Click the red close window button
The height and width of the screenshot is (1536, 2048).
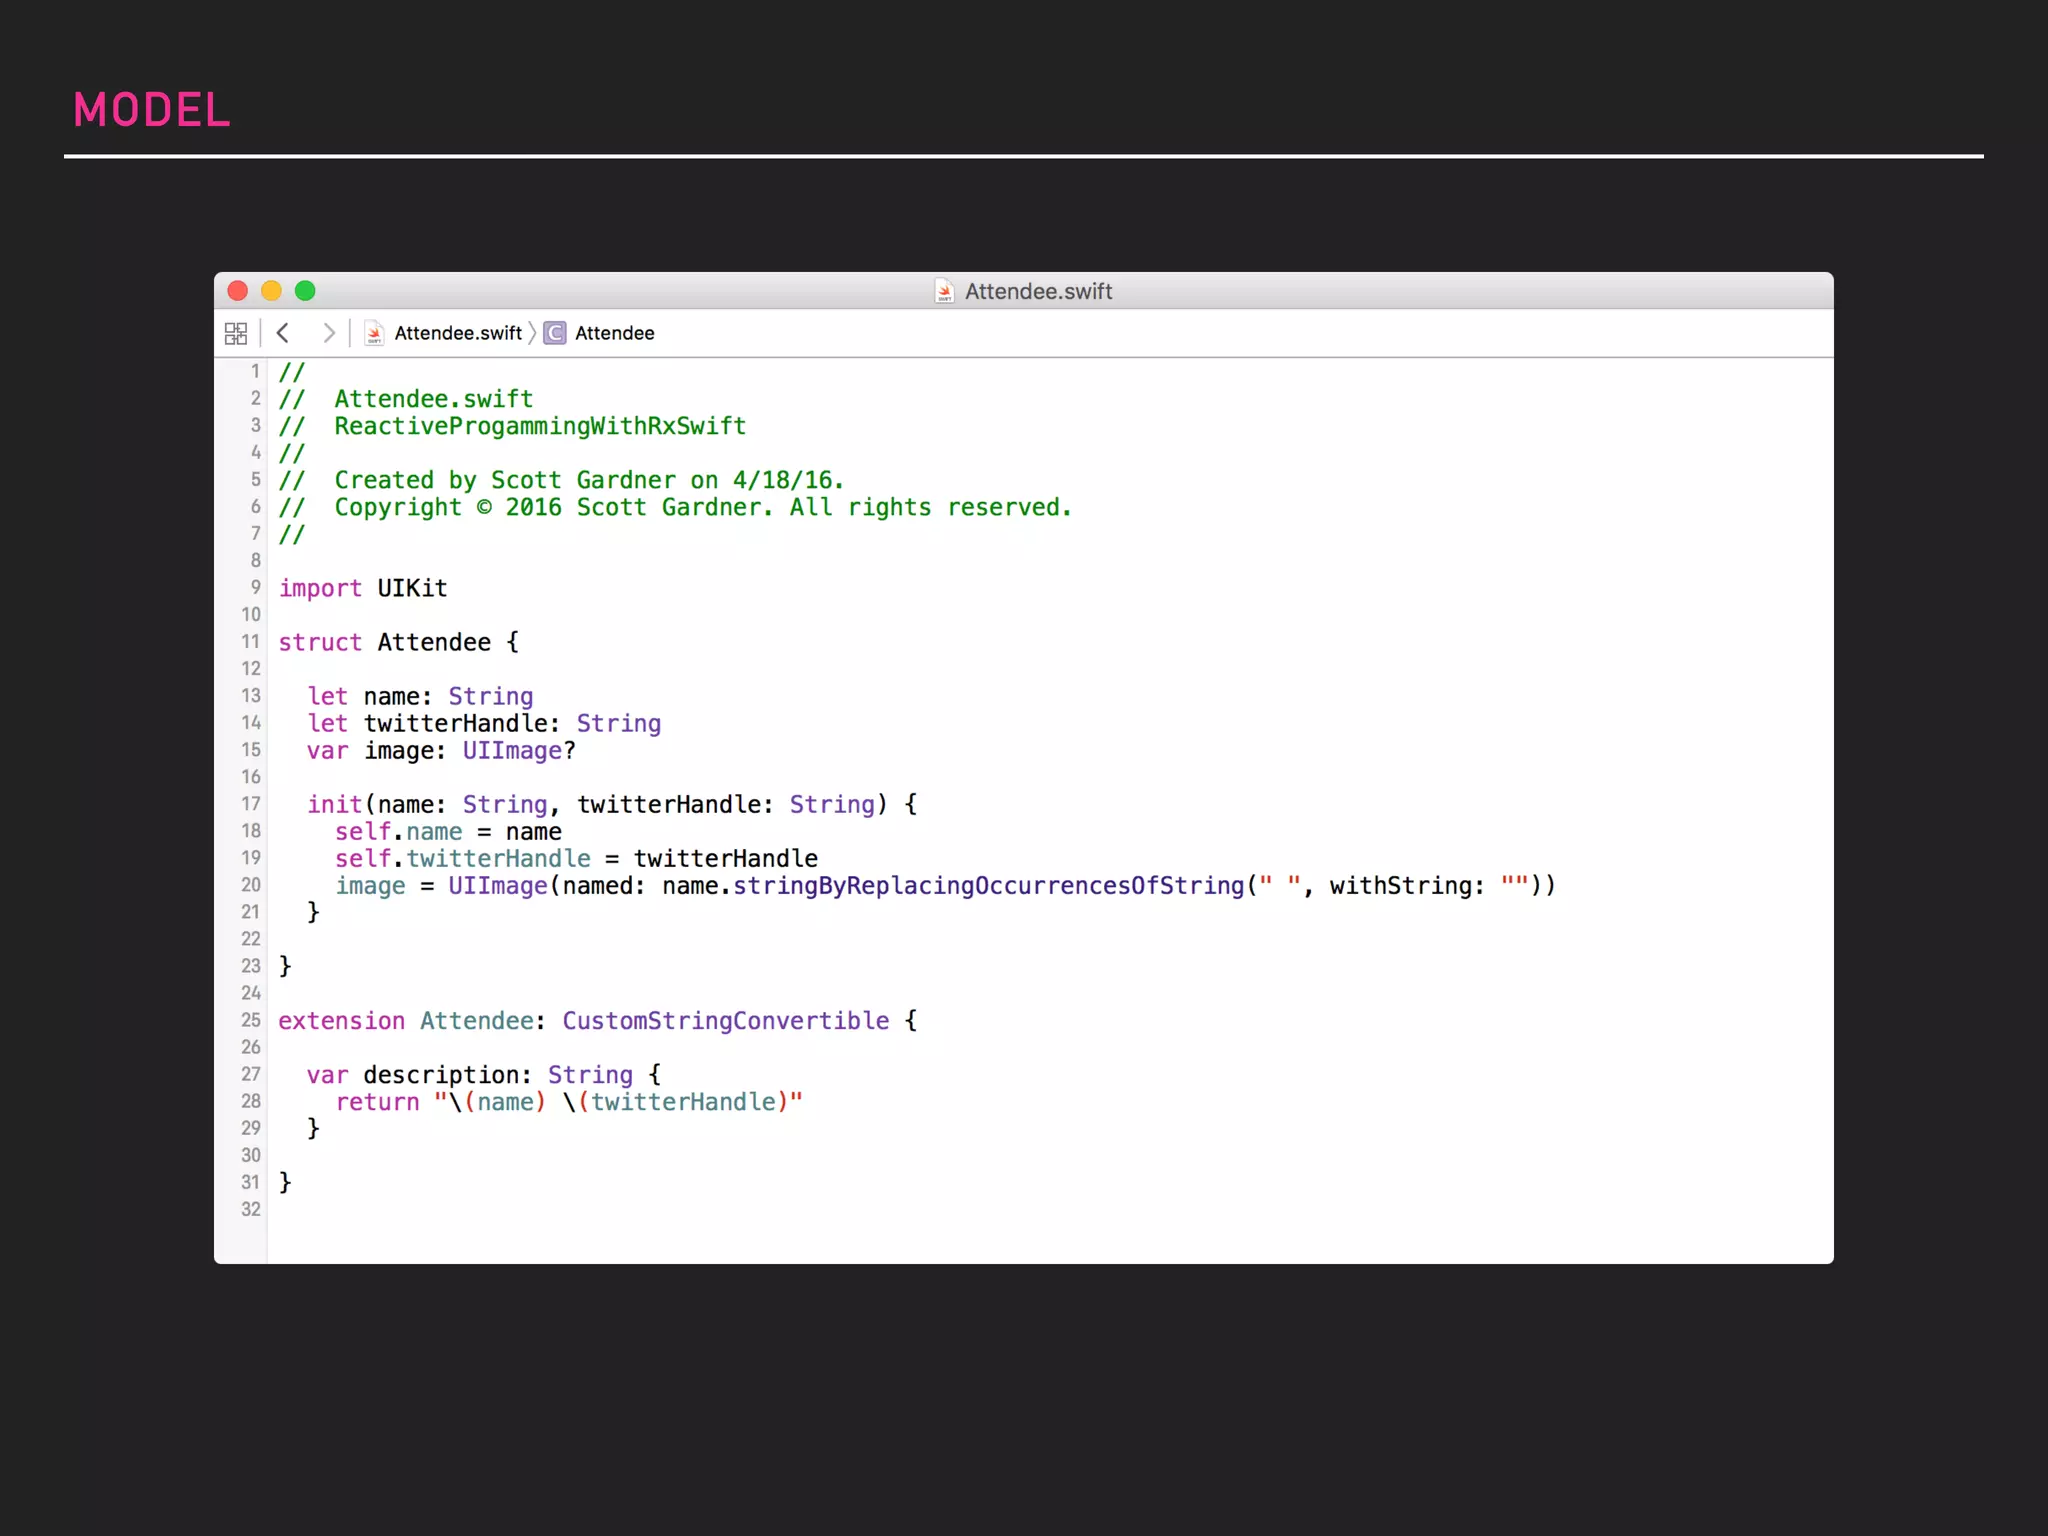pyautogui.click(x=238, y=291)
